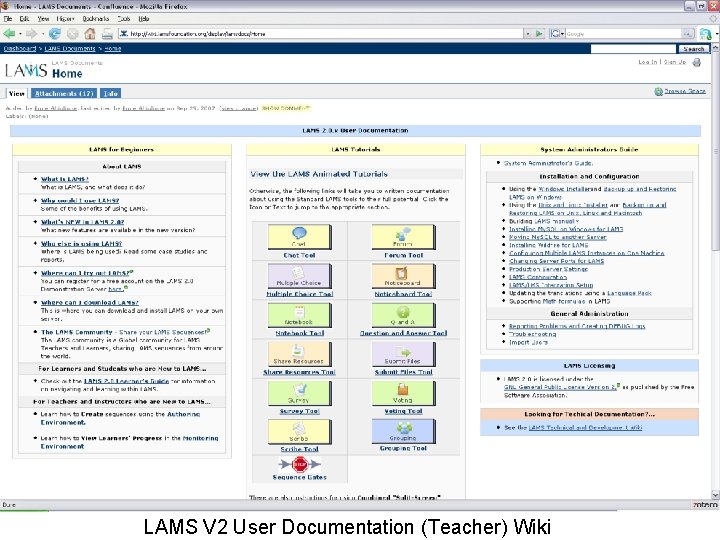The width and height of the screenshot is (720, 540).
Task: Open the Chat Tool text link
Action: 299,255
